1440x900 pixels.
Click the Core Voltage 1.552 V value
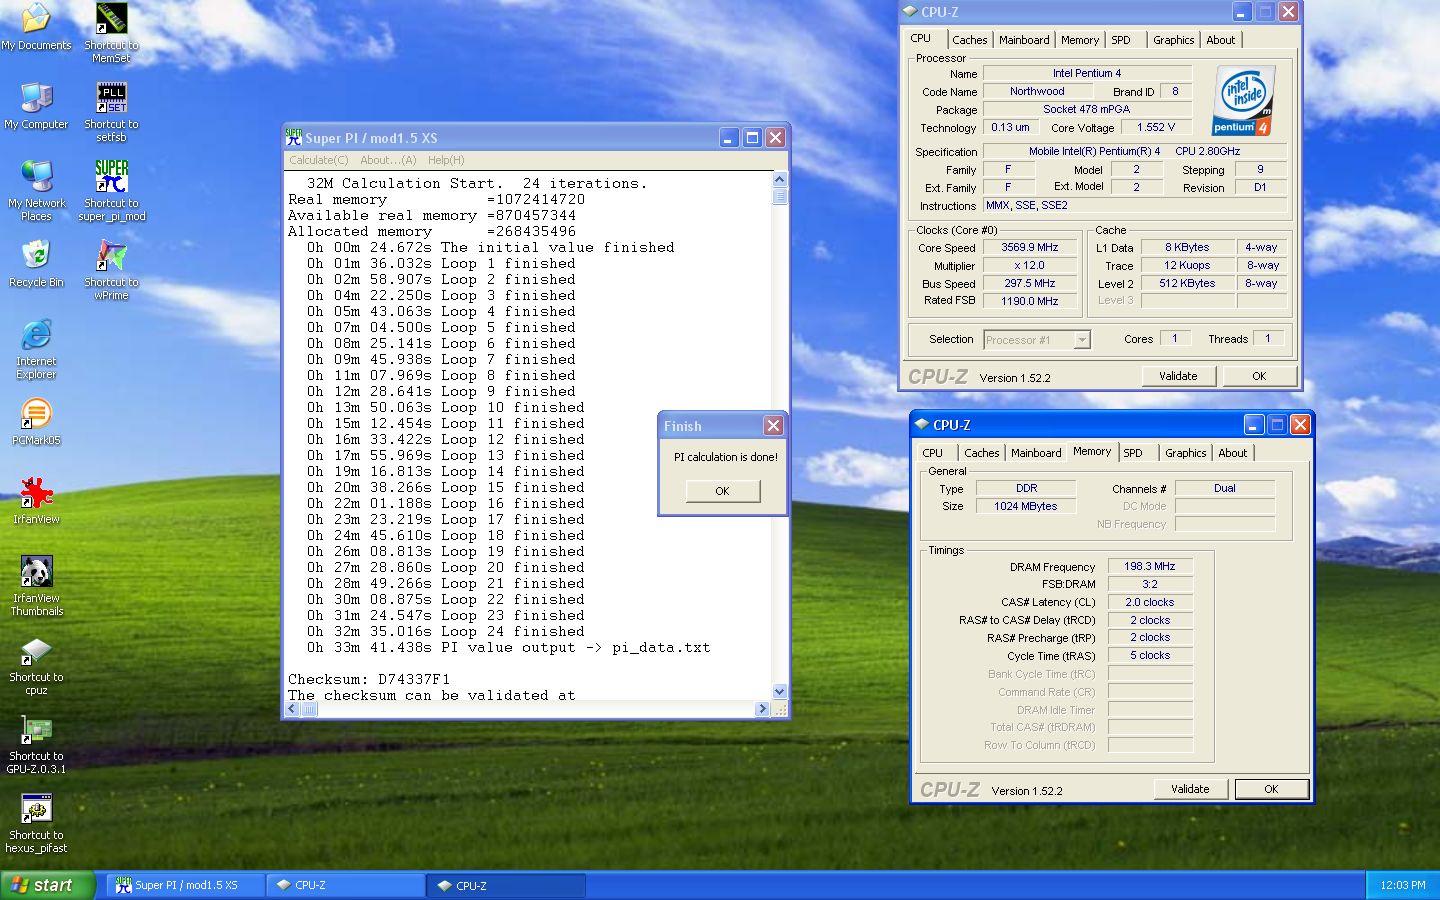point(1156,128)
